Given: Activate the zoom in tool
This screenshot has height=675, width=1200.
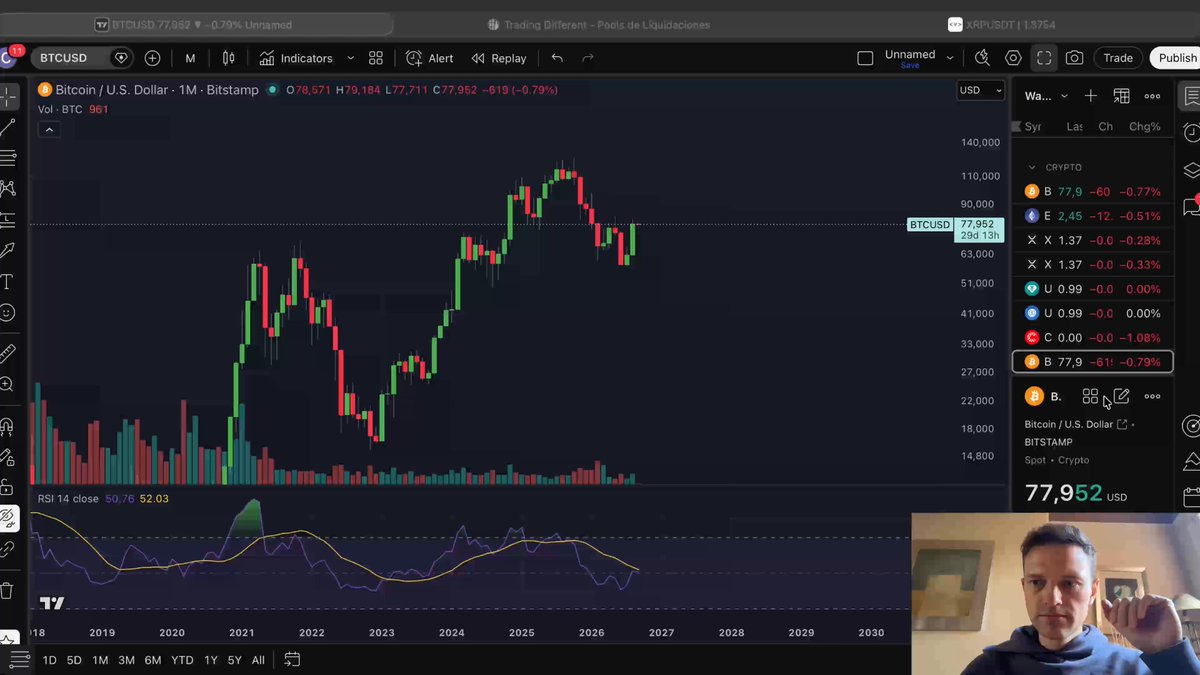Looking at the screenshot, I should pyautogui.click(x=7, y=384).
